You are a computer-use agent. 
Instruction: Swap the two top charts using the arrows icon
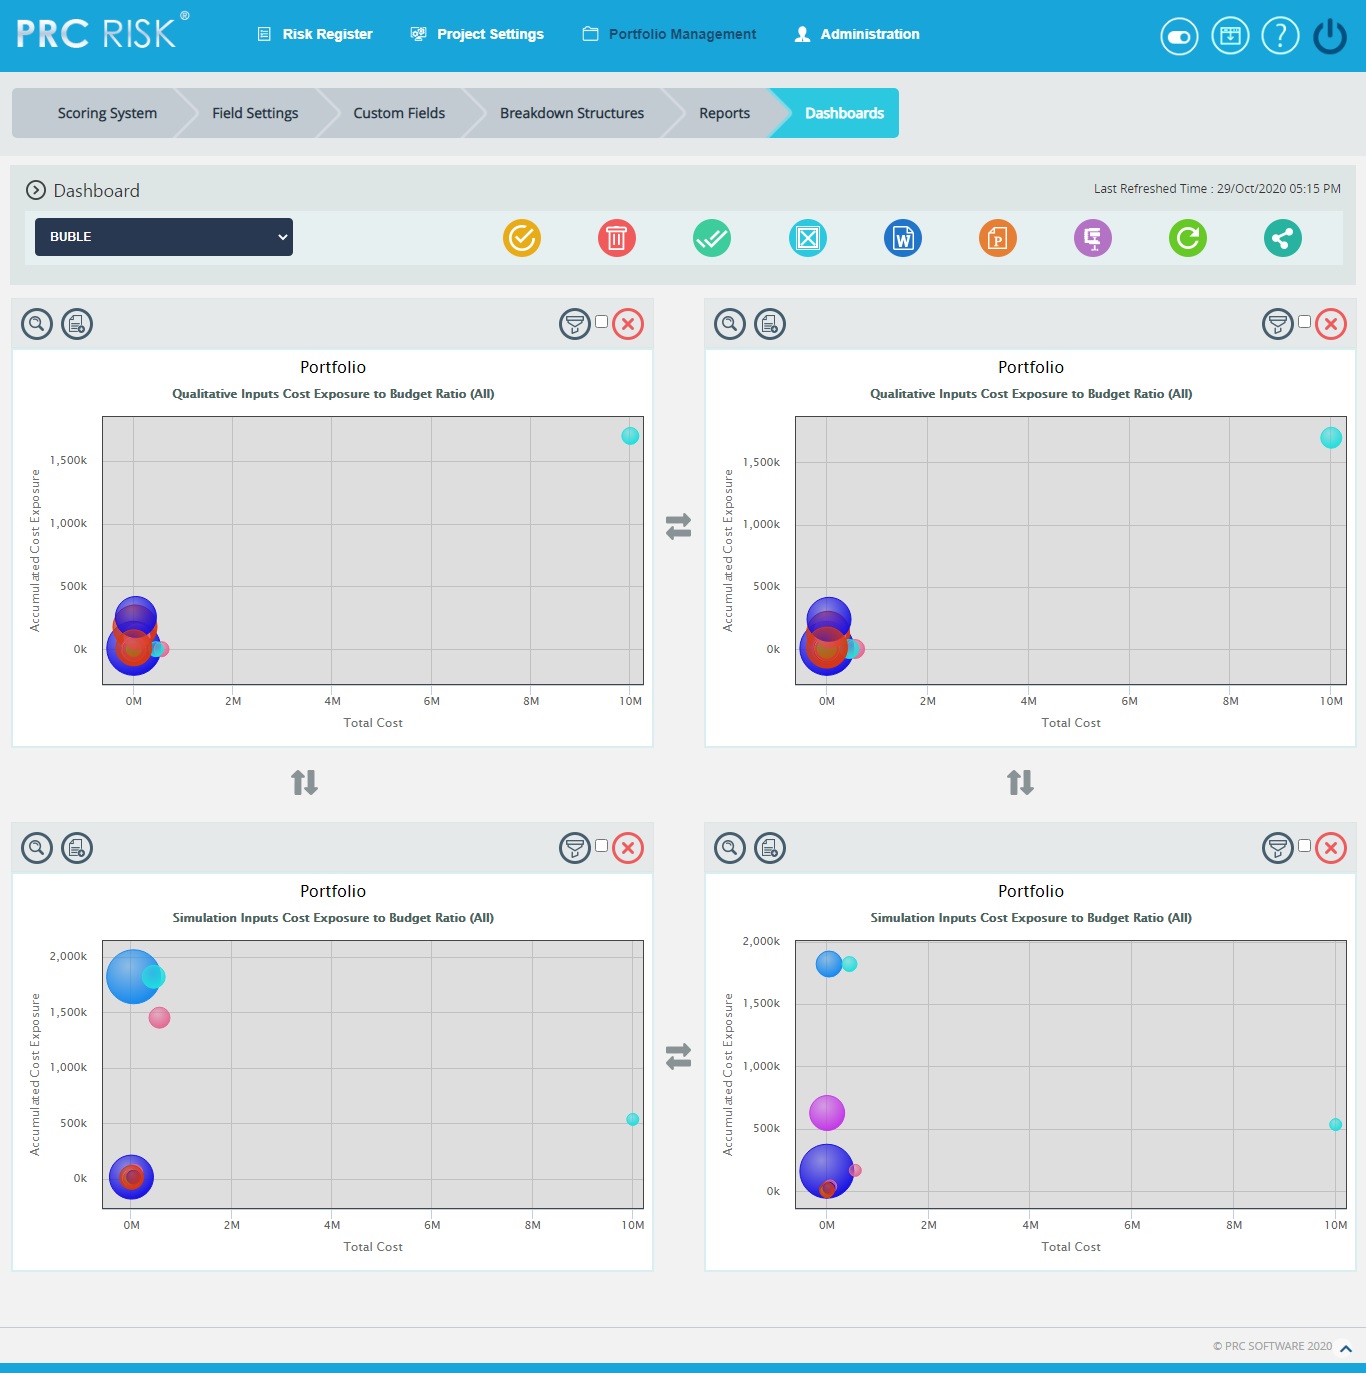[680, 527]
